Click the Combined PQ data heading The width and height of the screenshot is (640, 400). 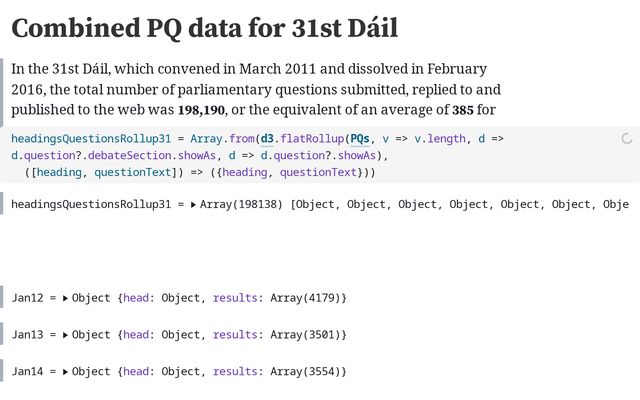[x=204, y=29]
